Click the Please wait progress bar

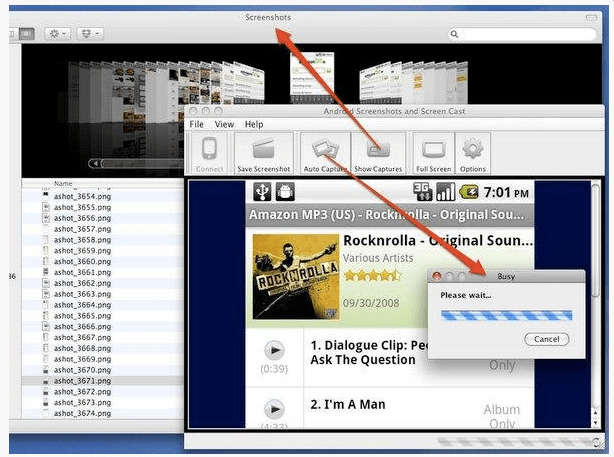click(x=506, y=316)
